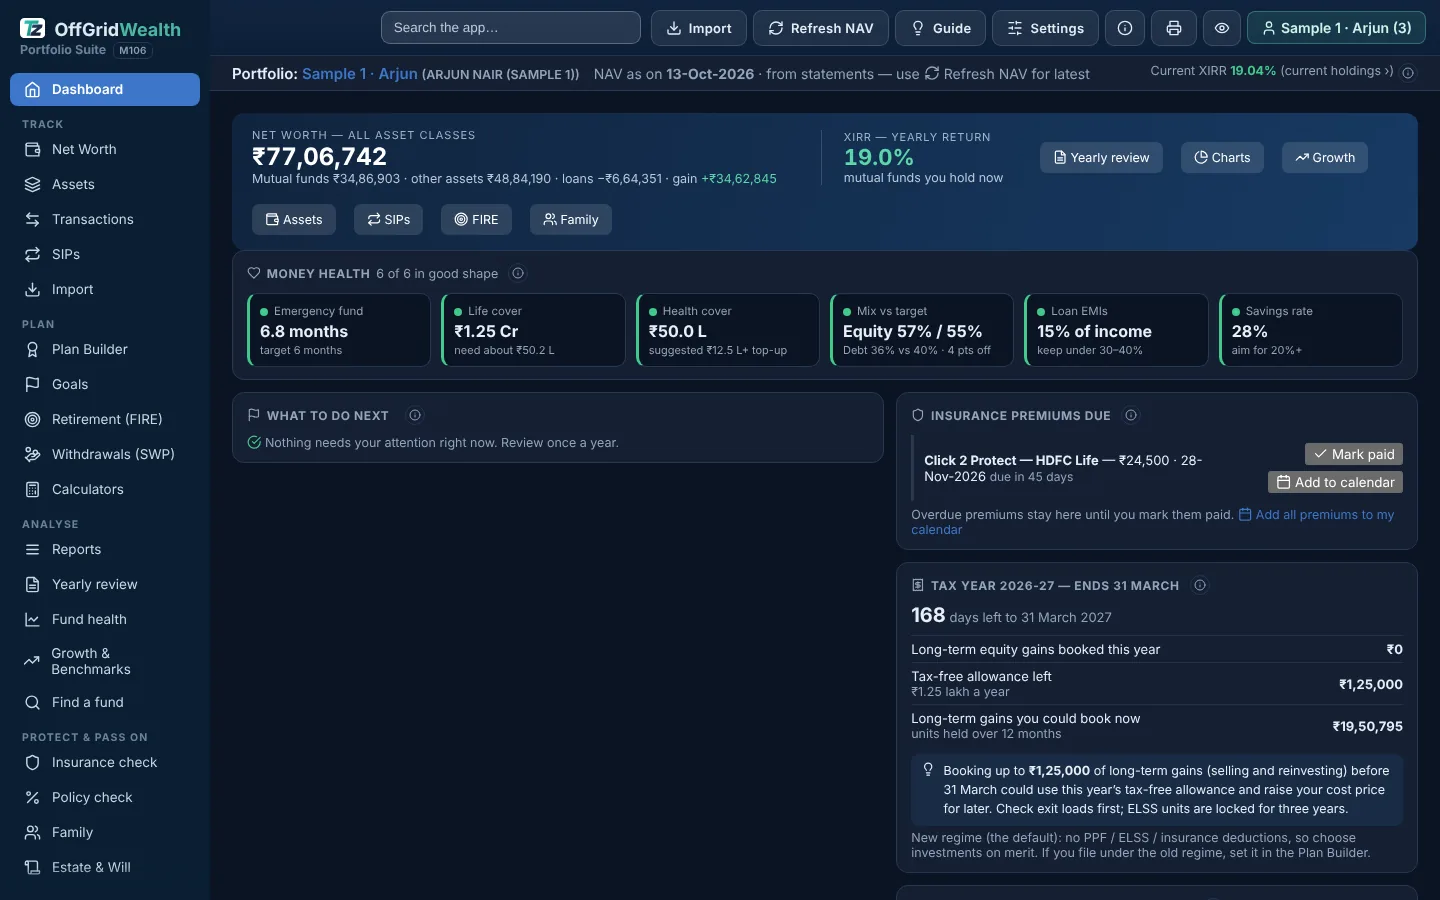Open Settings from the toolbar
Viewport: 1440px width, 900px height.
click(x=1045, y=28)
